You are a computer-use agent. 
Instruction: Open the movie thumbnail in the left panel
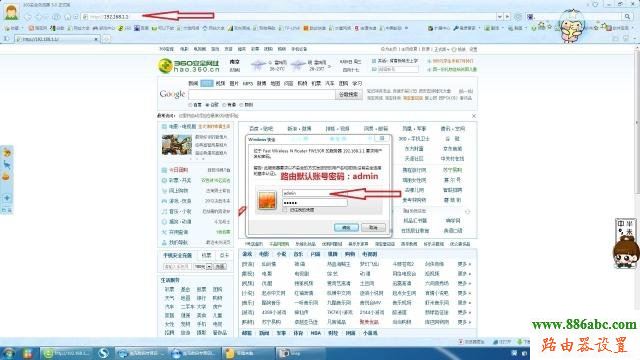tap(177, 144)
